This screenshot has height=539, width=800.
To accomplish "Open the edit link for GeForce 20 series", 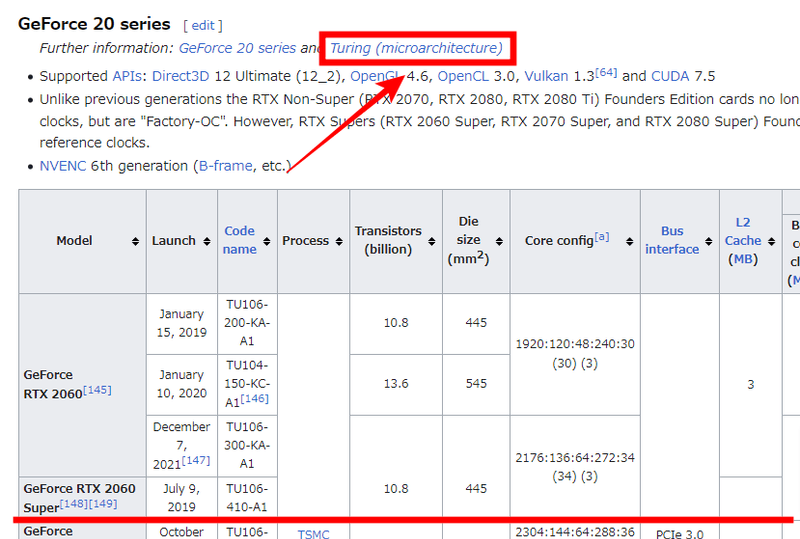I will pos(202,25).
